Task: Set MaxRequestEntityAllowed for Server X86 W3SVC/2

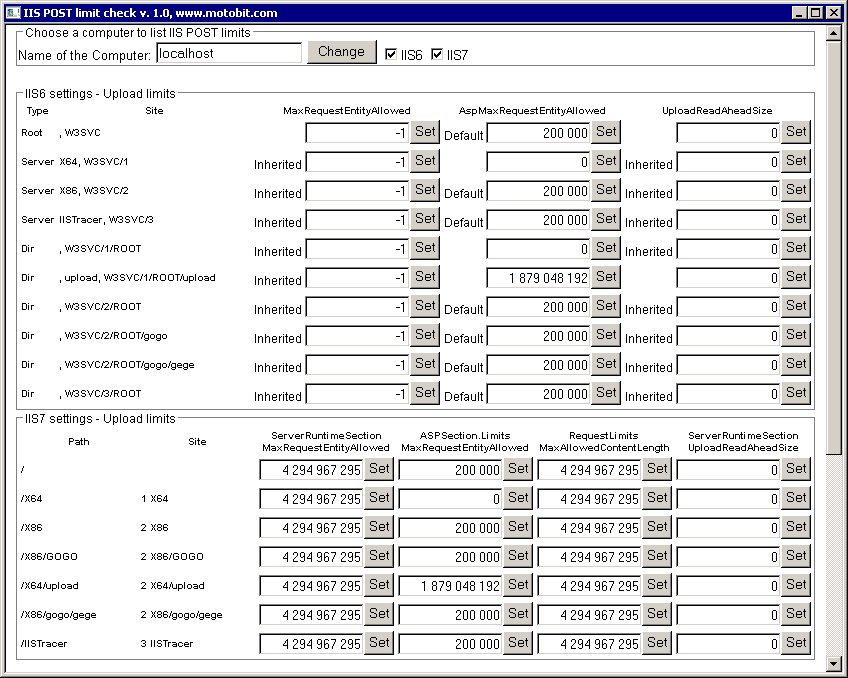Action: 425,190
